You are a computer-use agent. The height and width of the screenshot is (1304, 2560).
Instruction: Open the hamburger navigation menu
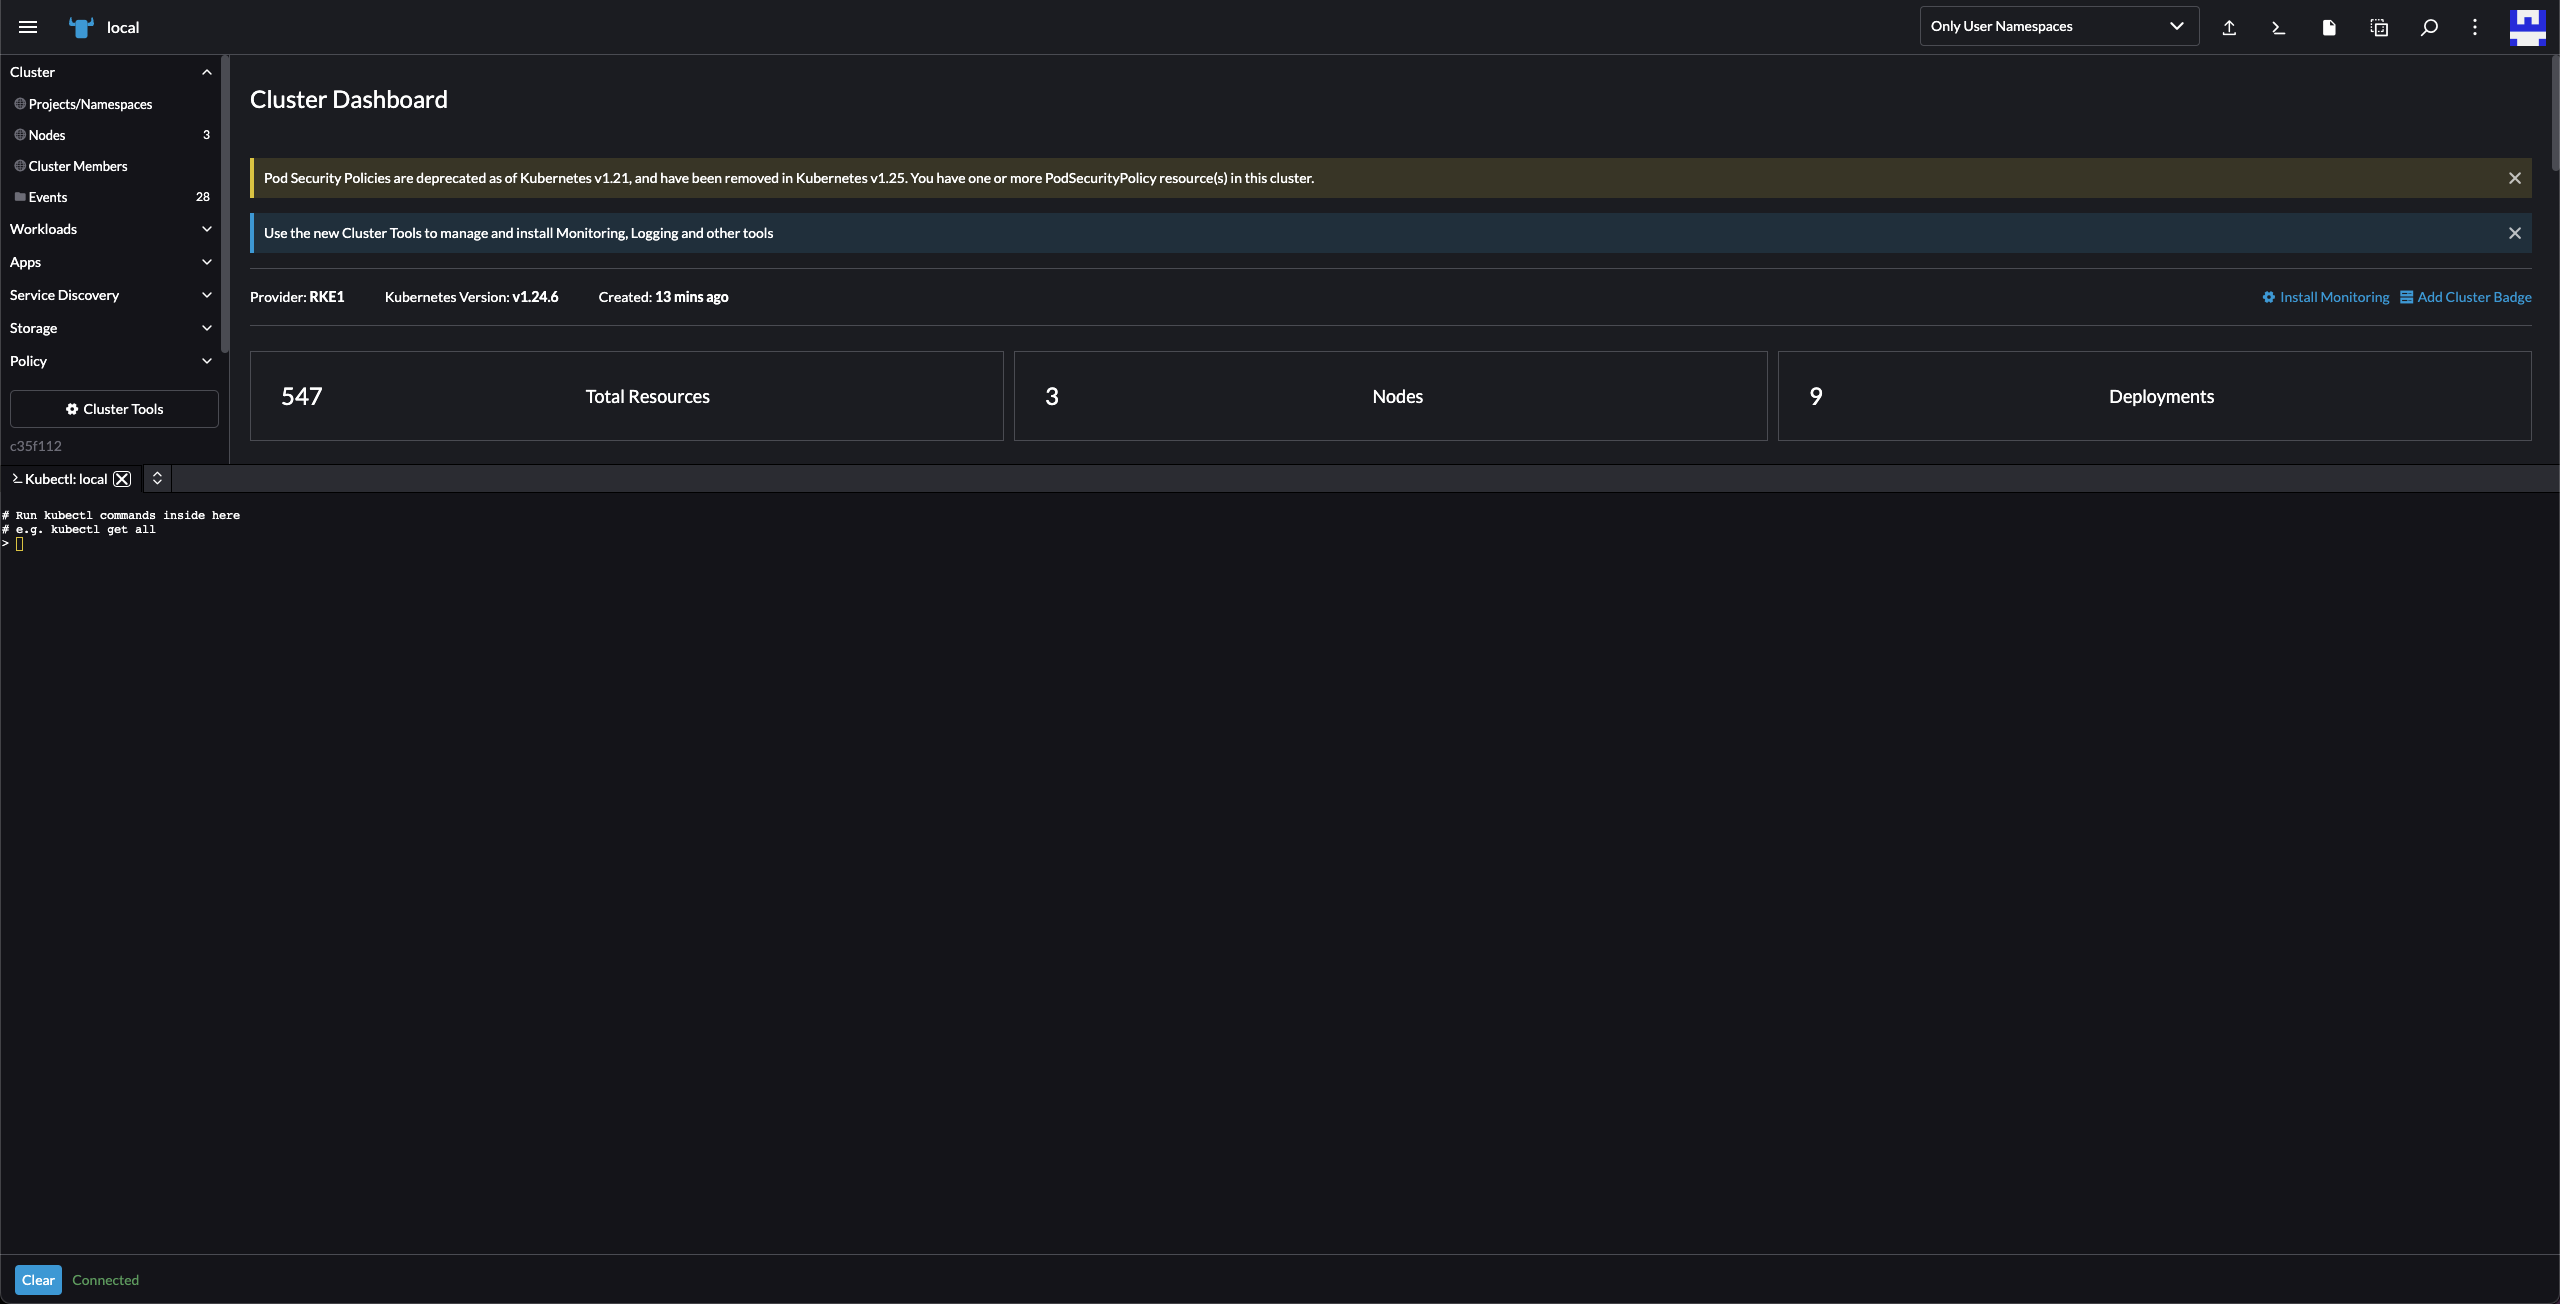coord(28,27)
